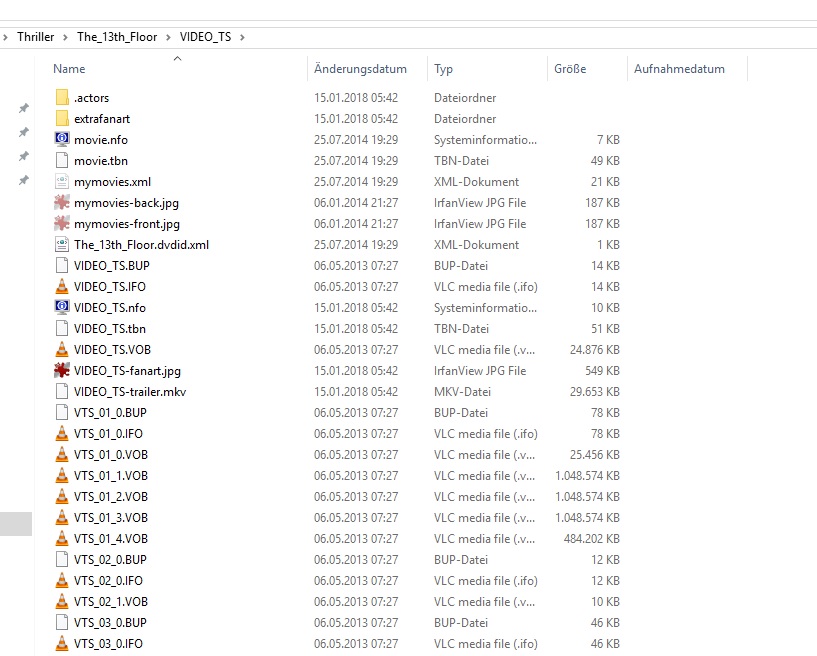Click the VTS_01_0.BUP file icon
Screen dimensions: 817x656
61,413
